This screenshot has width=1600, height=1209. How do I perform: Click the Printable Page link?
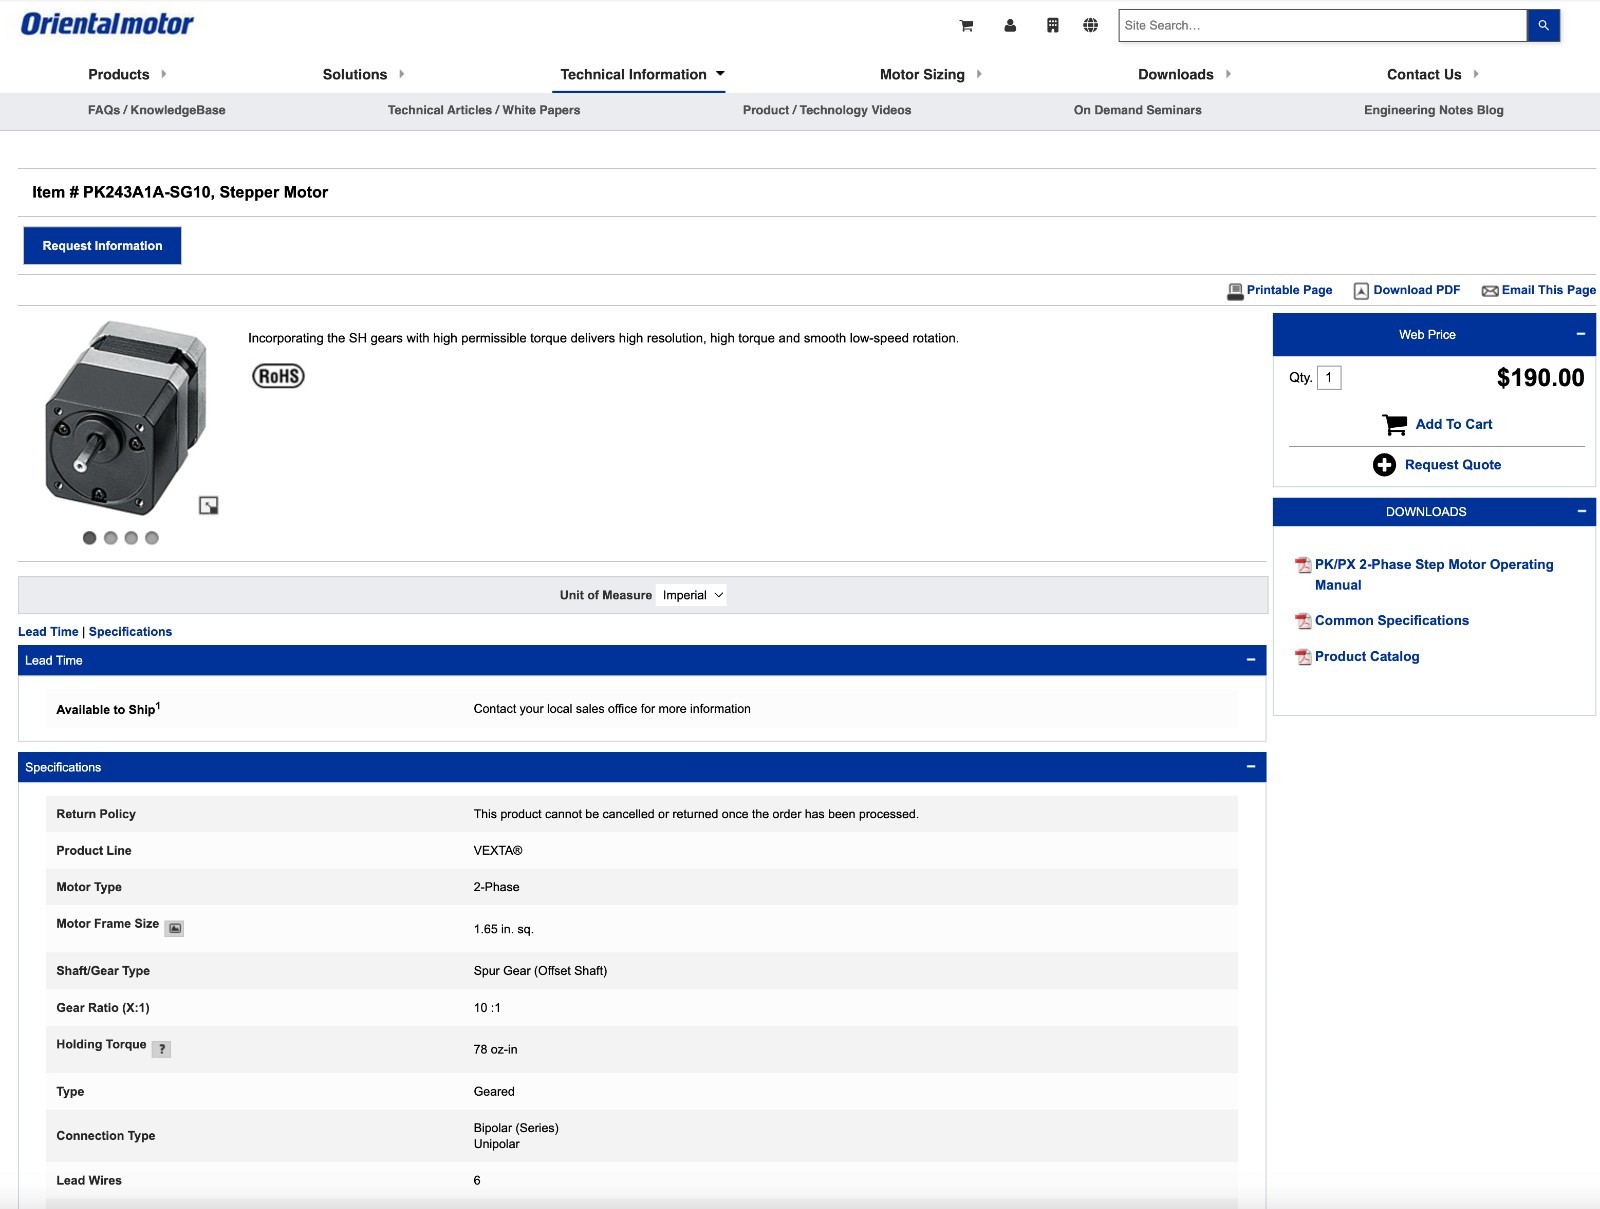click(1289, 290)
